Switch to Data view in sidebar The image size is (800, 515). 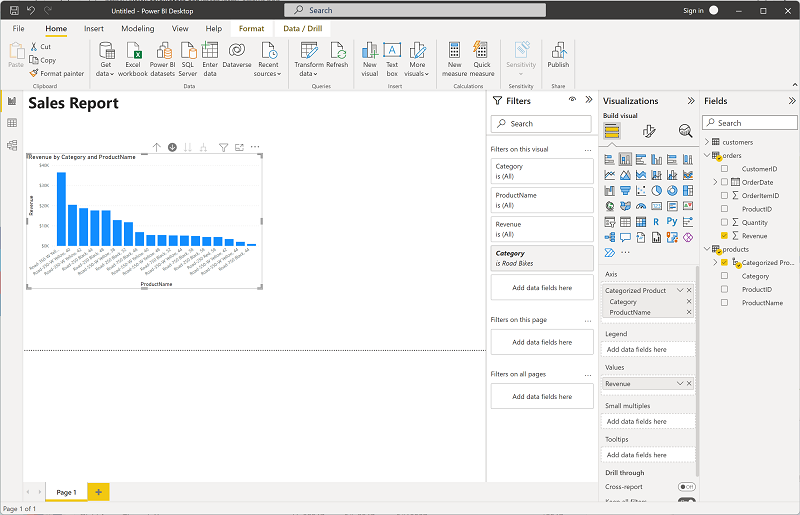pyautogui.click(x=12, y=123)
